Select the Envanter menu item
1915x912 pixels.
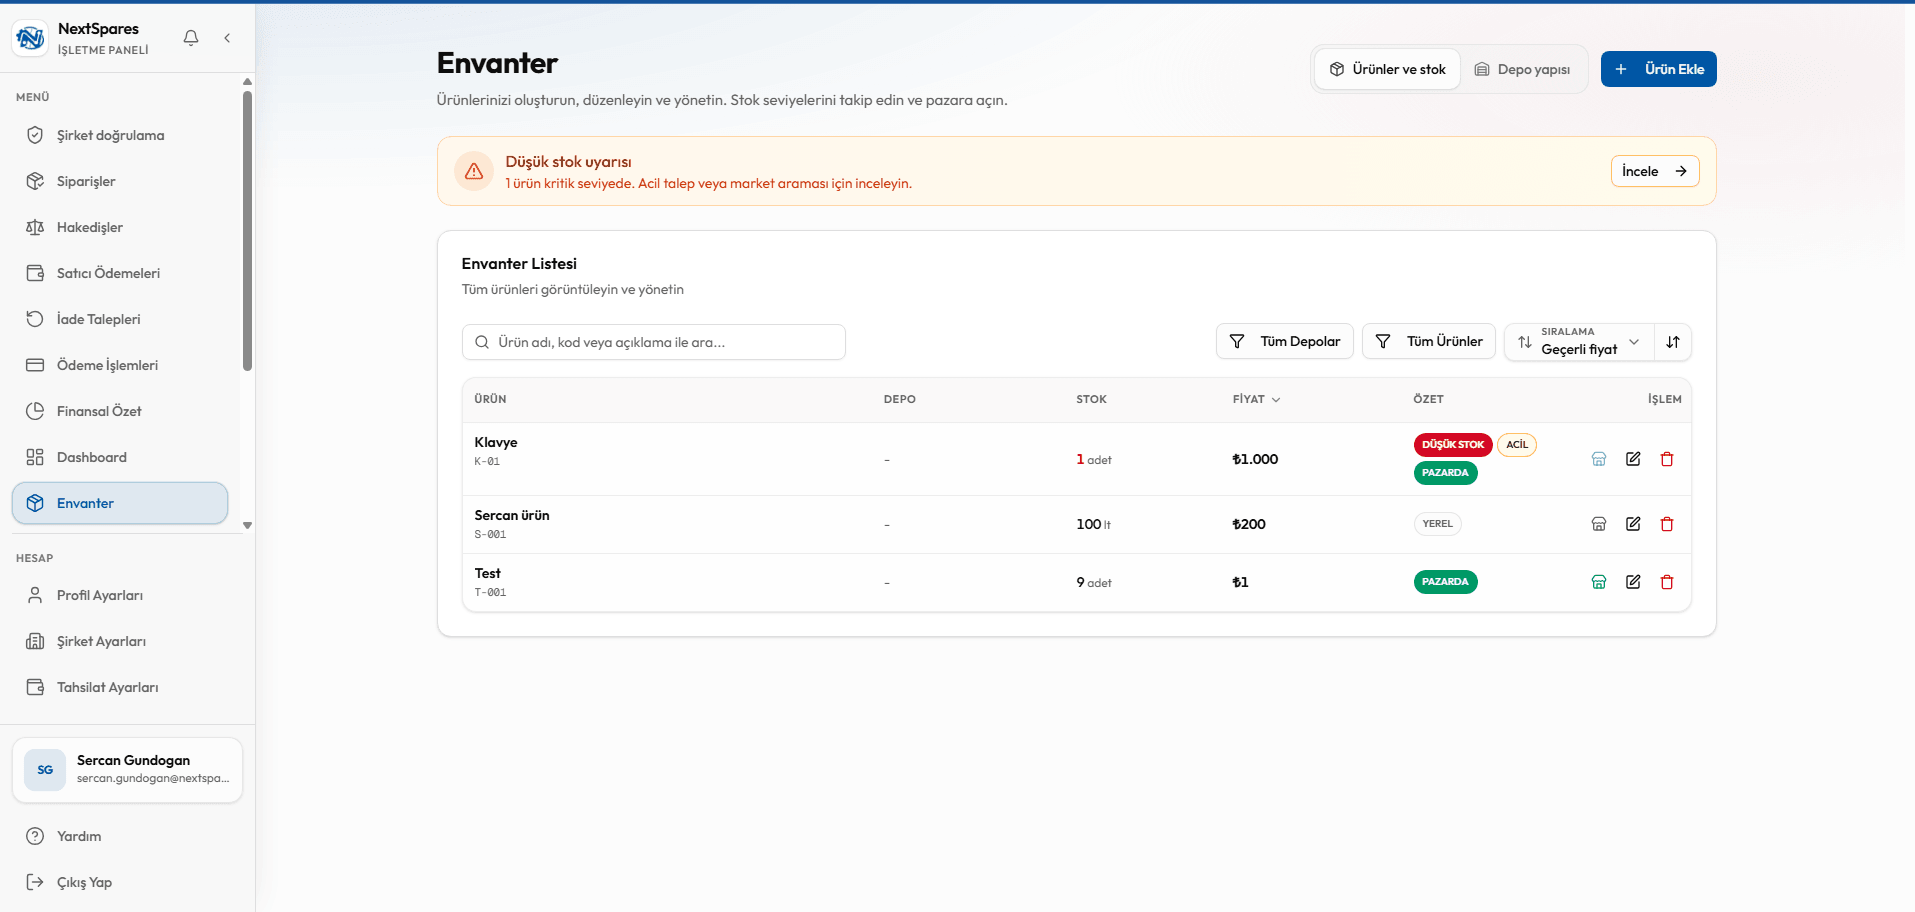click(x=120, y=503)
